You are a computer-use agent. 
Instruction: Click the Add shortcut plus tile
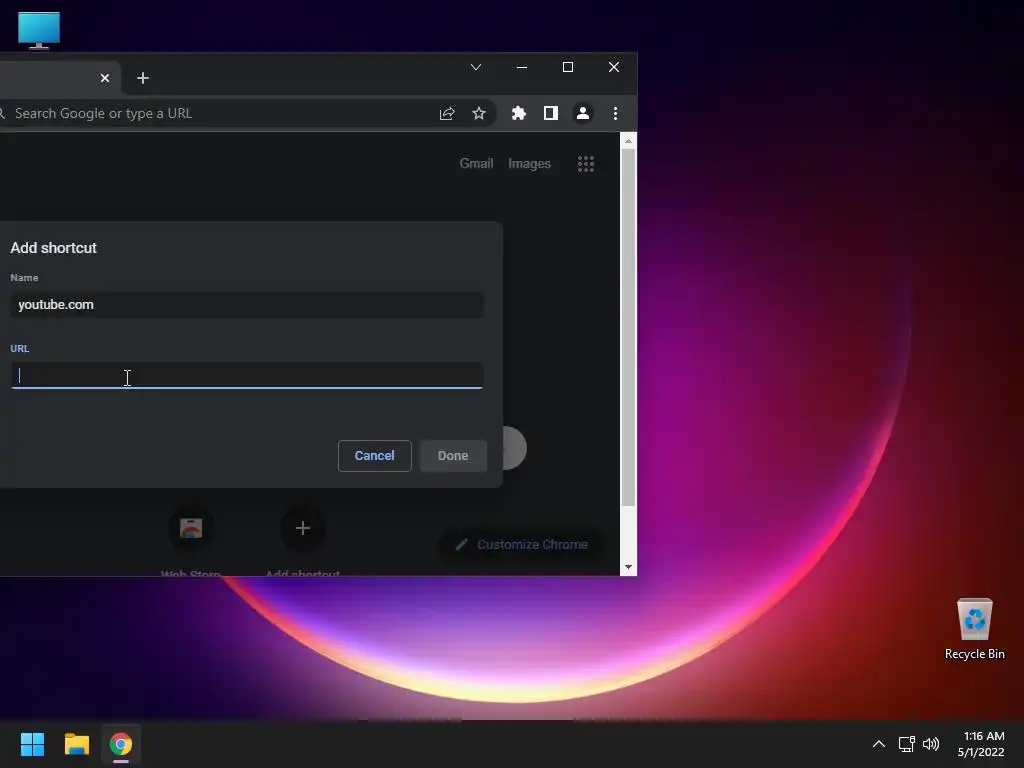coord(302,528)
